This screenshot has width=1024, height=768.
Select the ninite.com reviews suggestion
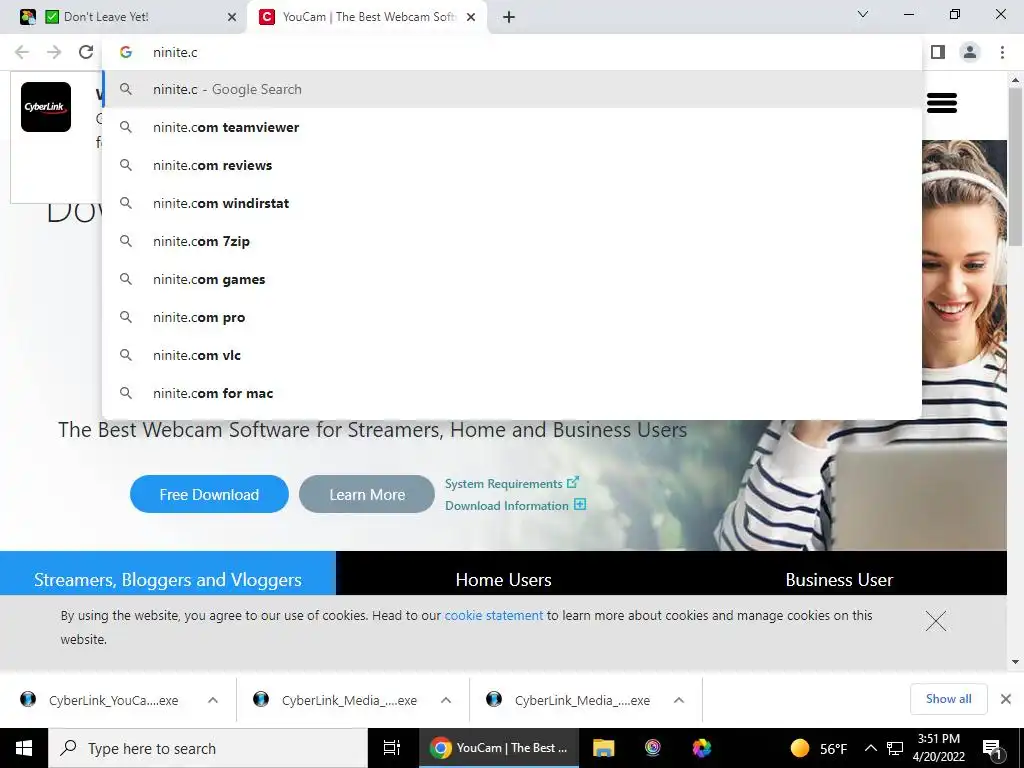click(x=512, y=165)
